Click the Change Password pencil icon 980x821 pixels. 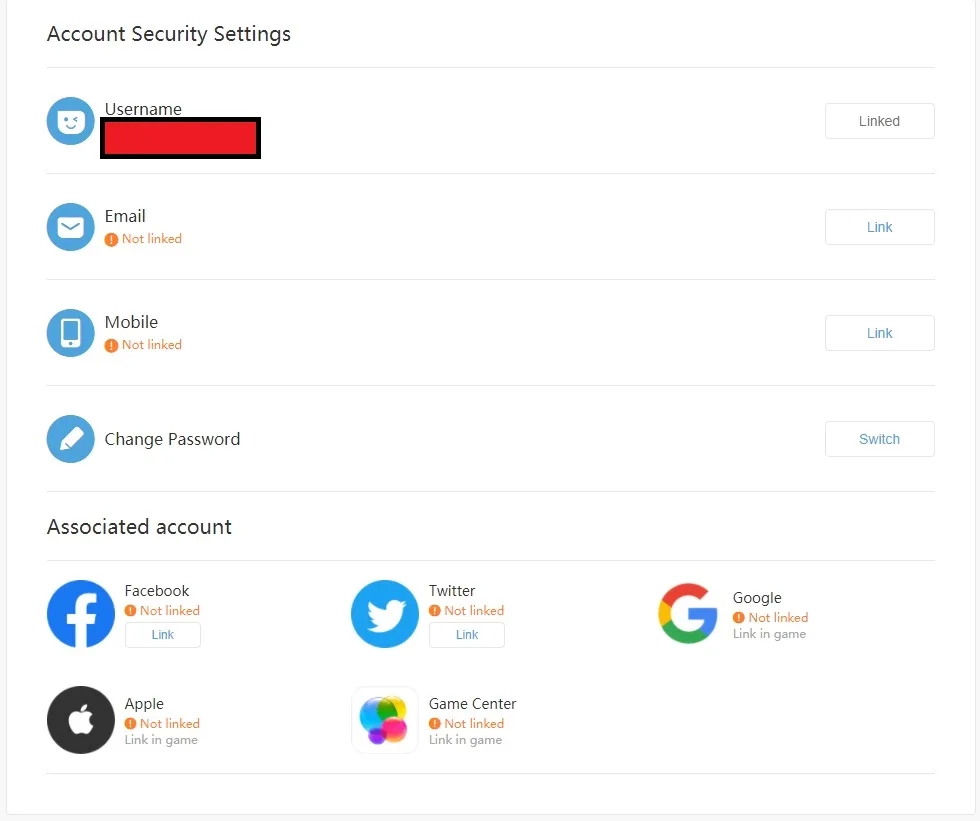[71, 439]
